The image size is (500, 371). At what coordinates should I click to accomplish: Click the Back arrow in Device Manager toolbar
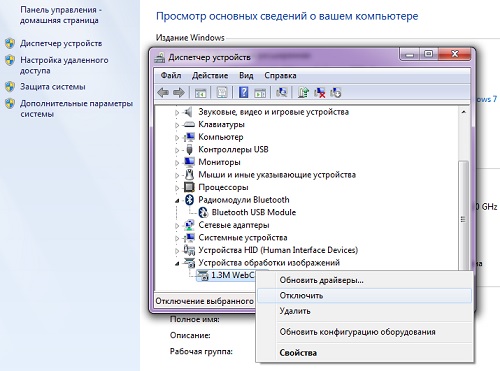(x=163, y=92)
